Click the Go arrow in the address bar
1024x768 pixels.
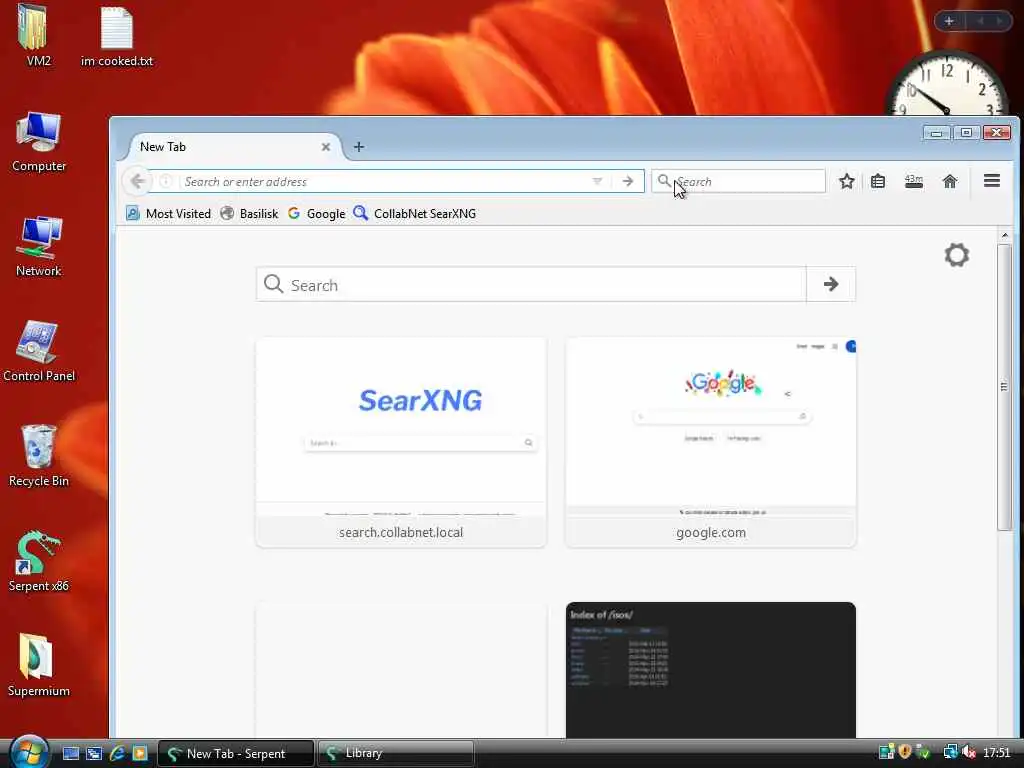tap(628, 181)
